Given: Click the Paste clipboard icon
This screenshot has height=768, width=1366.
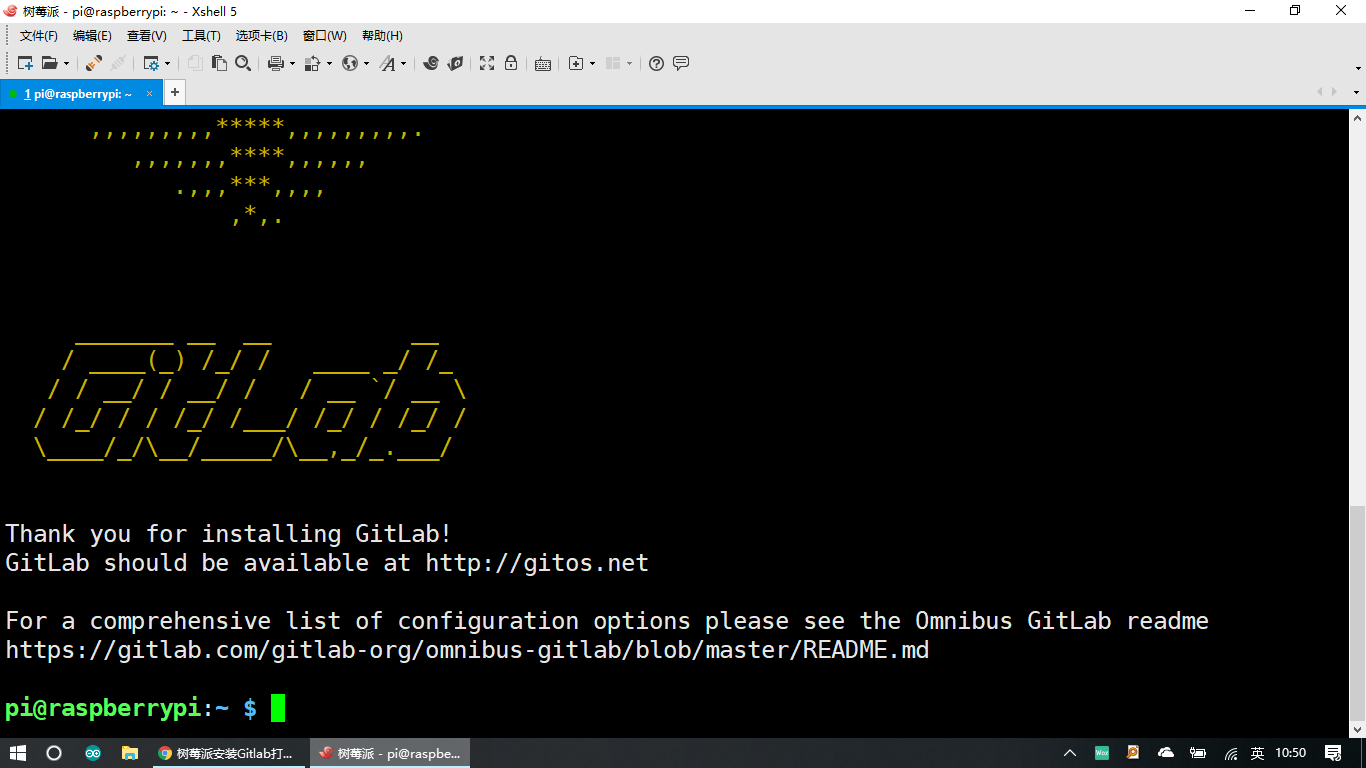Looking at the screenshot, I should click(x=219, y=63).
